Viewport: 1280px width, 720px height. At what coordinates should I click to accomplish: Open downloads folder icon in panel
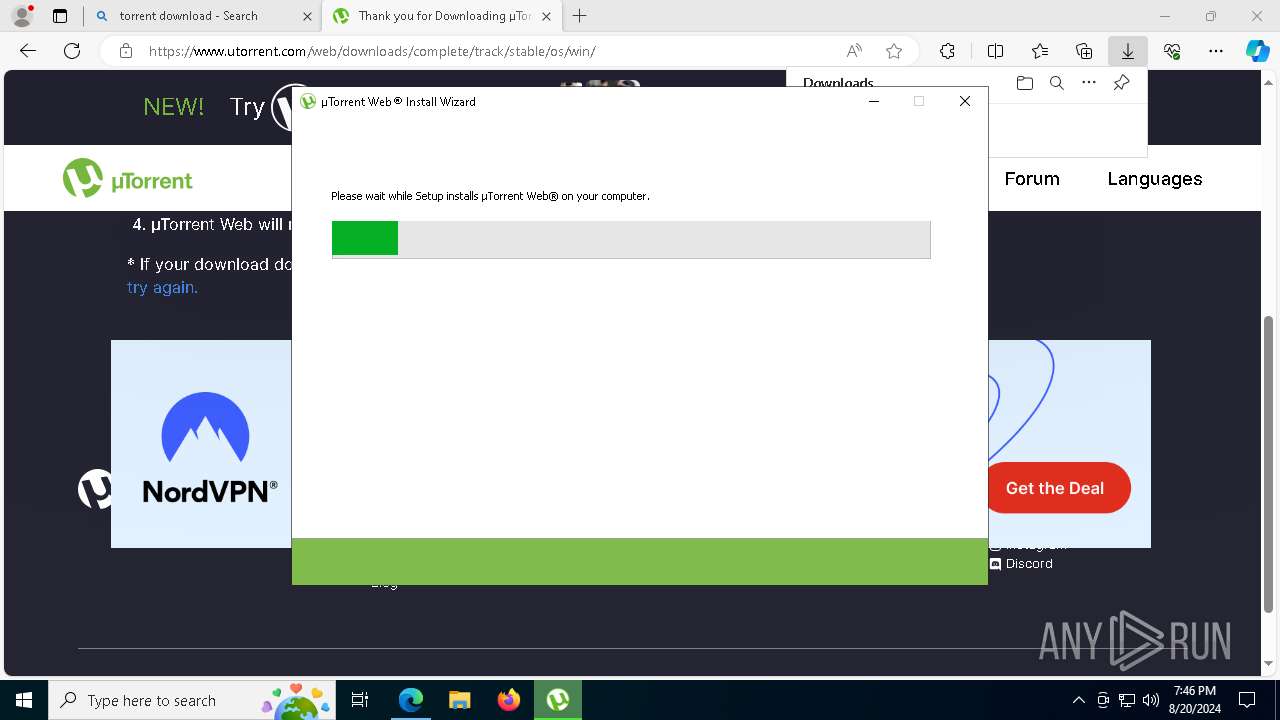pyautogui.click(x=1024, y=83)
